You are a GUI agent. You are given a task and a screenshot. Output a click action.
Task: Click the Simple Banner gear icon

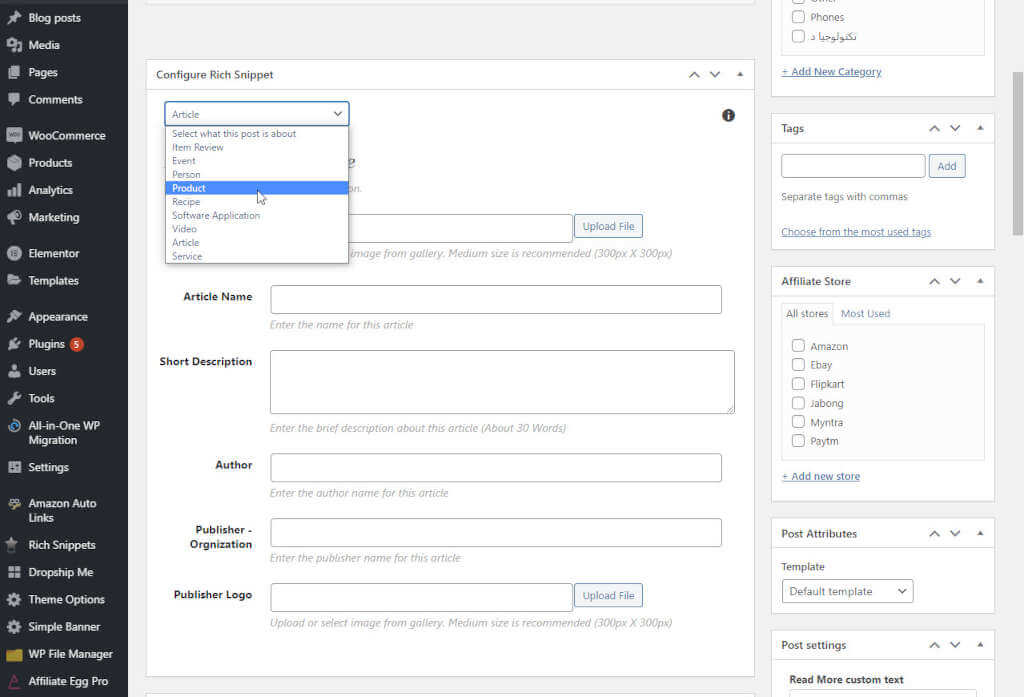pos(14,627)
